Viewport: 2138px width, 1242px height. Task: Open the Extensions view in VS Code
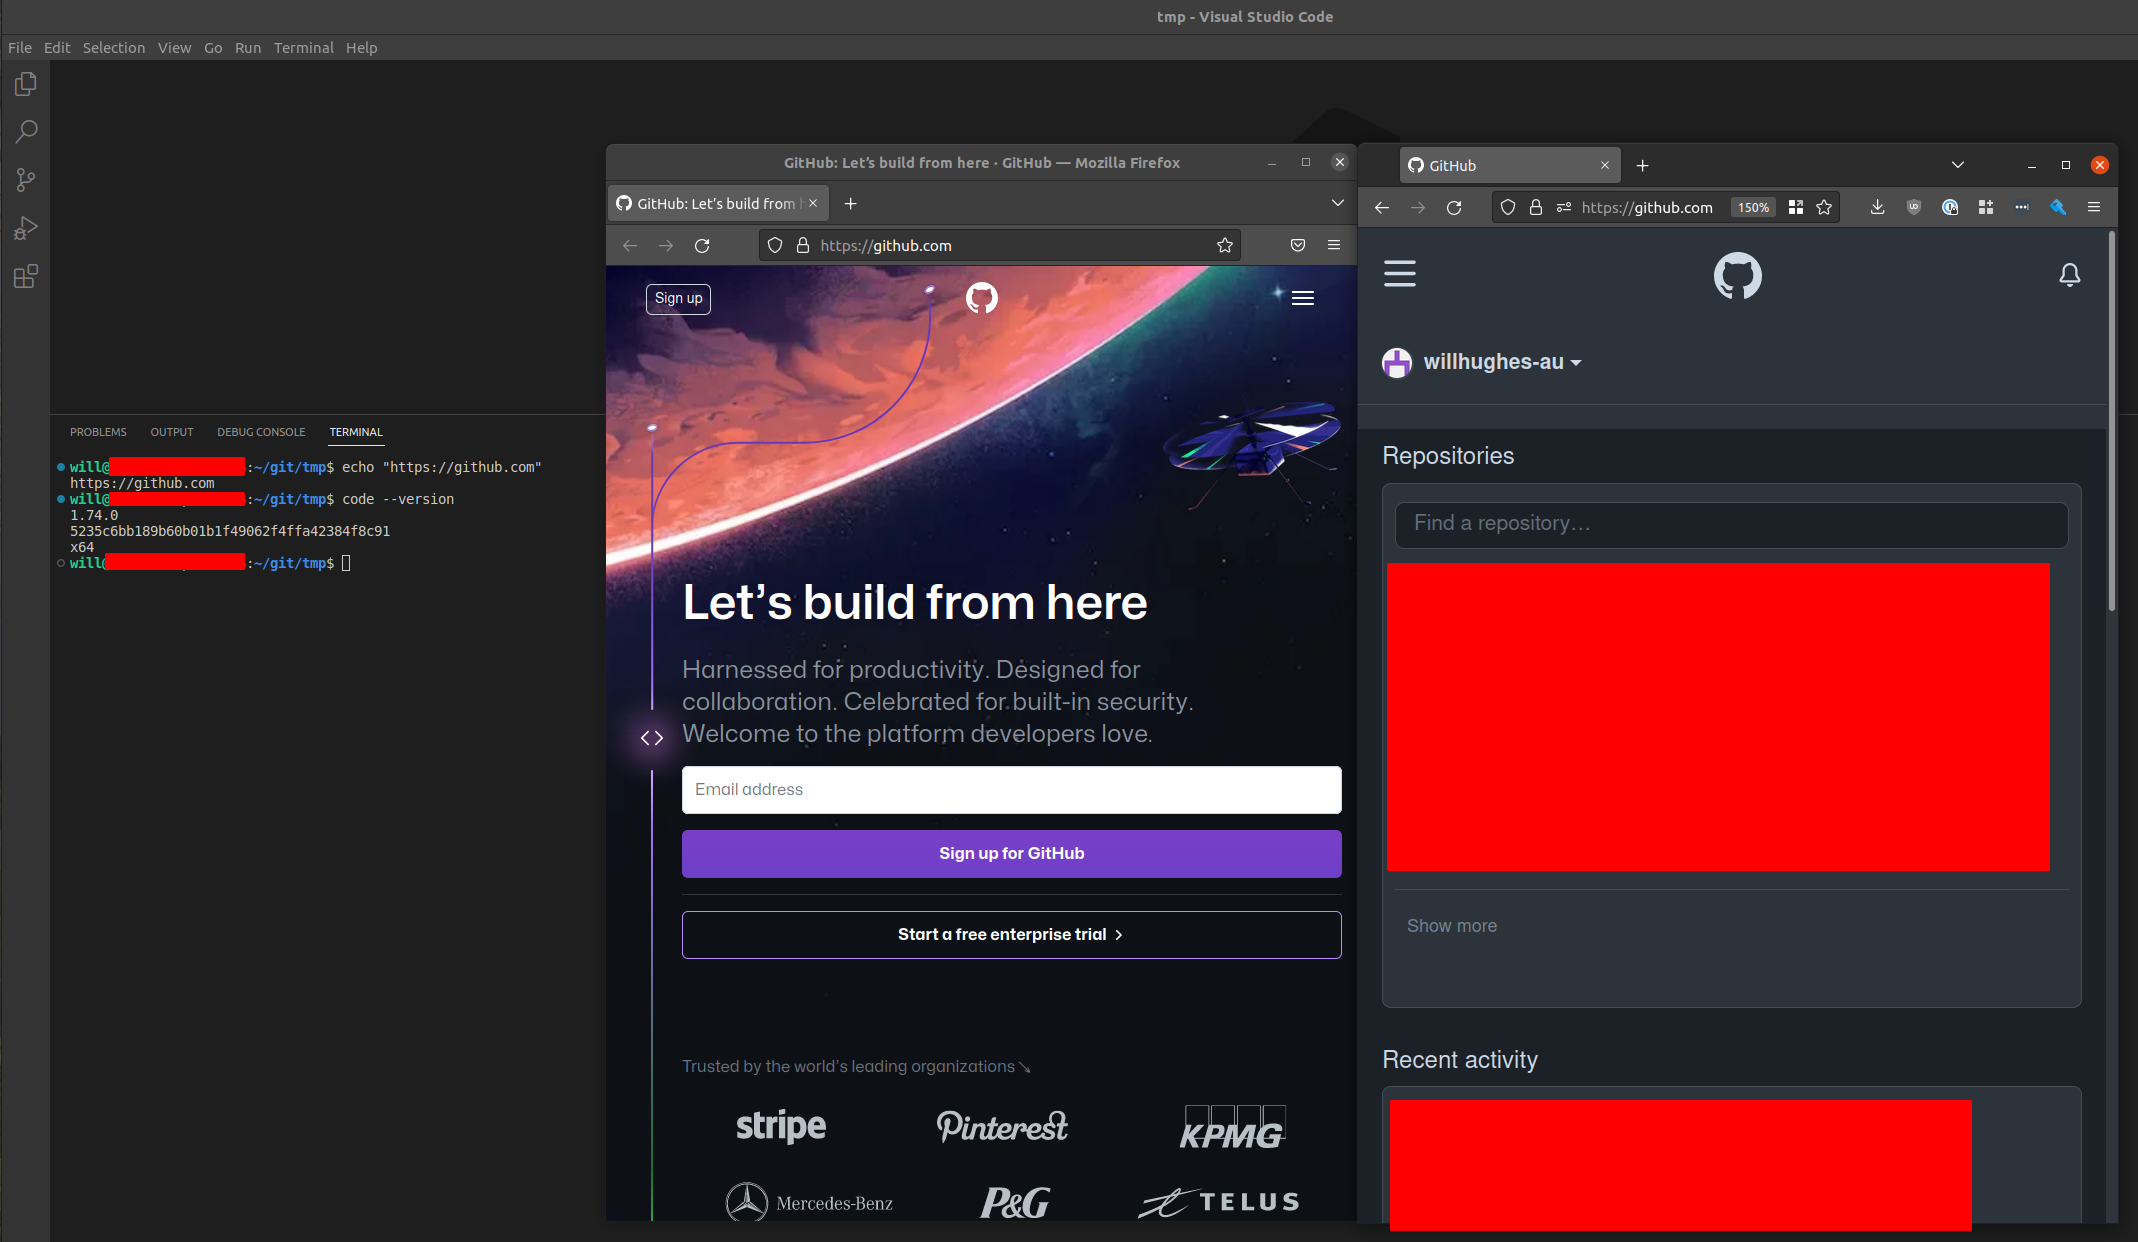[25, 277]
